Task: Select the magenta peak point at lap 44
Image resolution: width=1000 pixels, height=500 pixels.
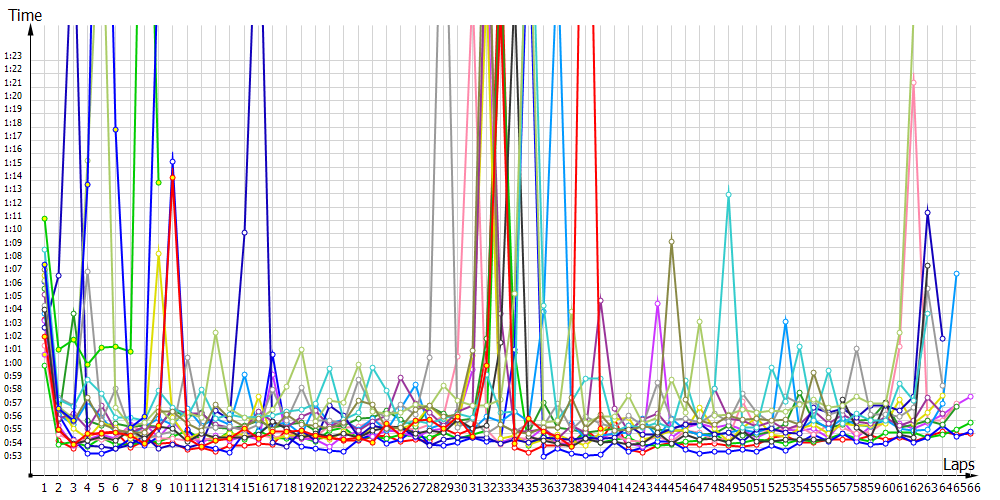Action: click(x=657, y=303)
